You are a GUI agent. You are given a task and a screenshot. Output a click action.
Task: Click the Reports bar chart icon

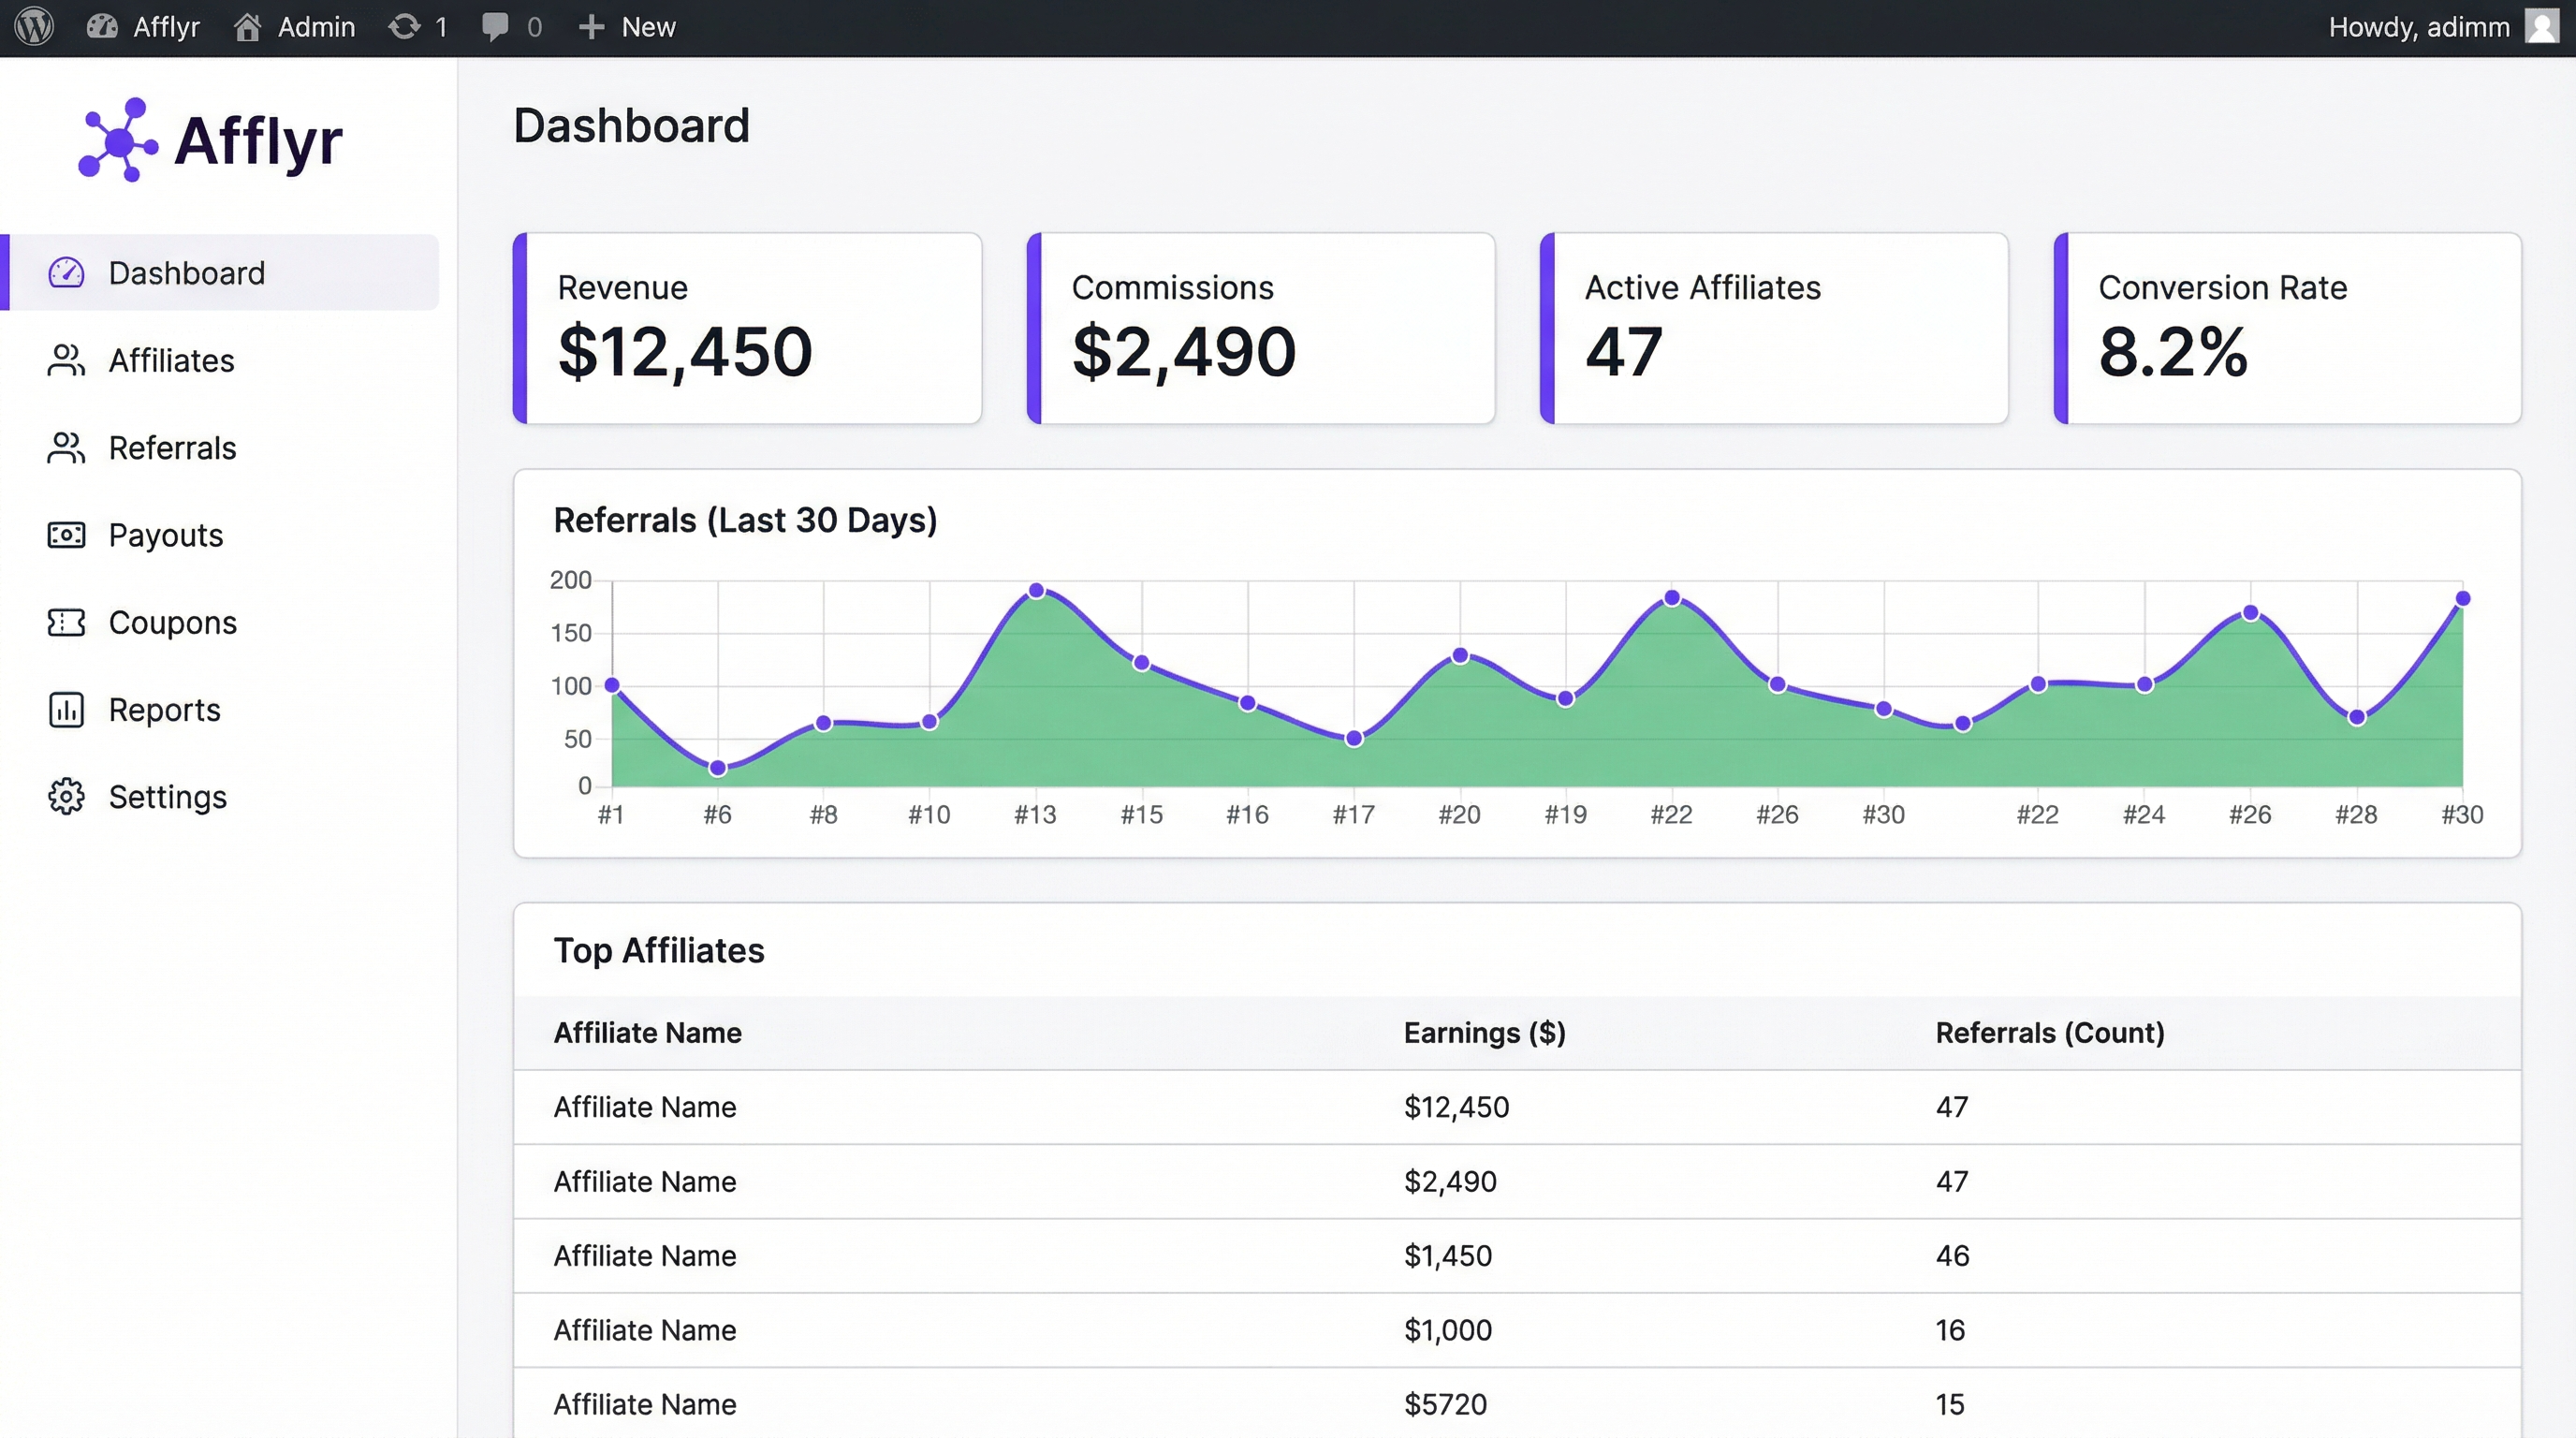(66, 709)
